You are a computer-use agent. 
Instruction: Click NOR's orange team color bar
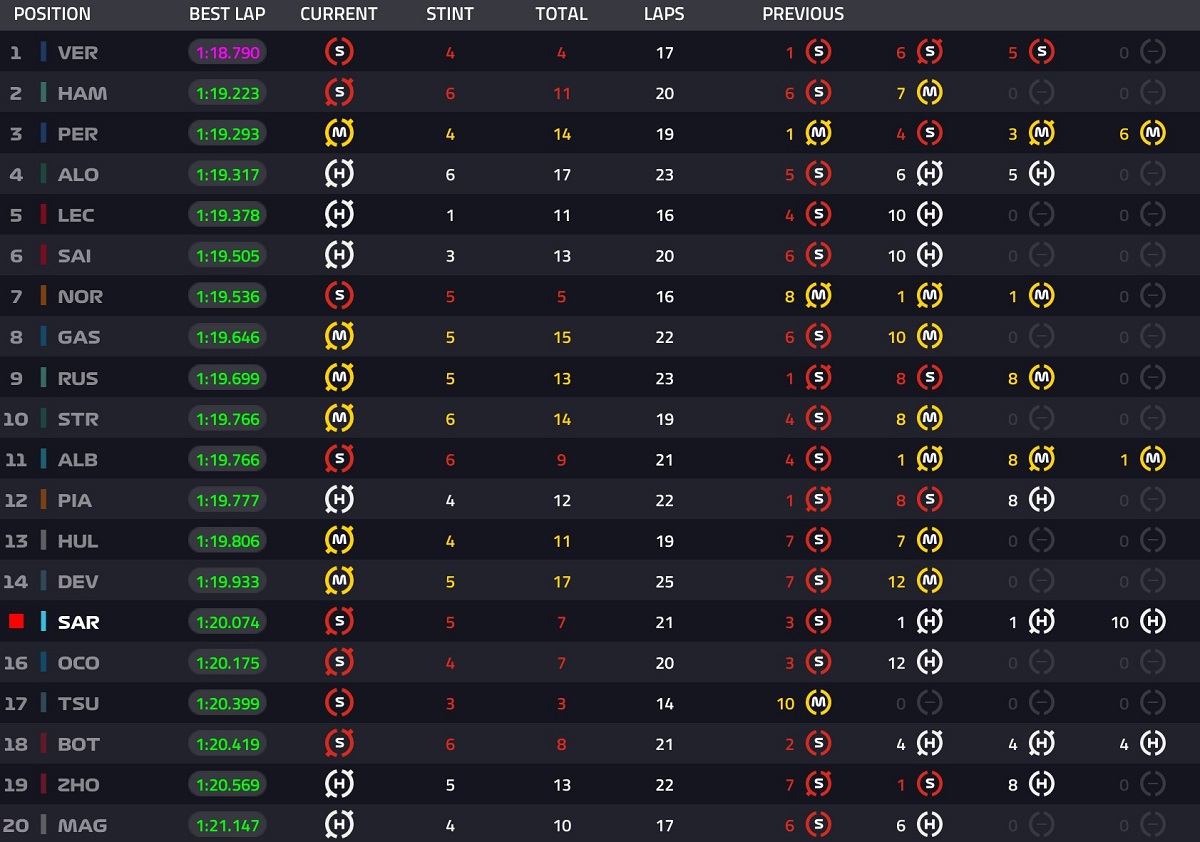click(x=43, y=296)
